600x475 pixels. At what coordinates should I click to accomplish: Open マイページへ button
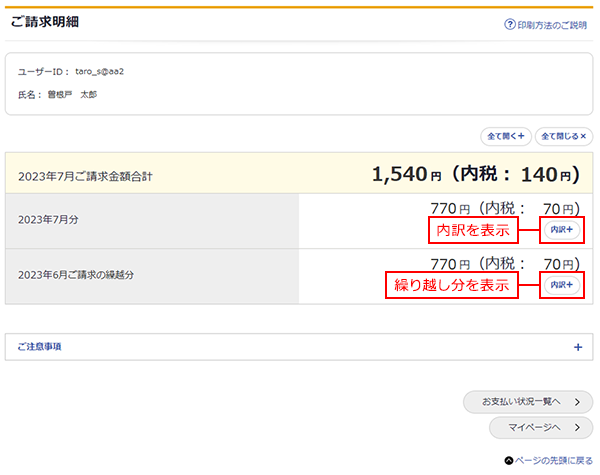pyautogui.click(x=533, y=428)
